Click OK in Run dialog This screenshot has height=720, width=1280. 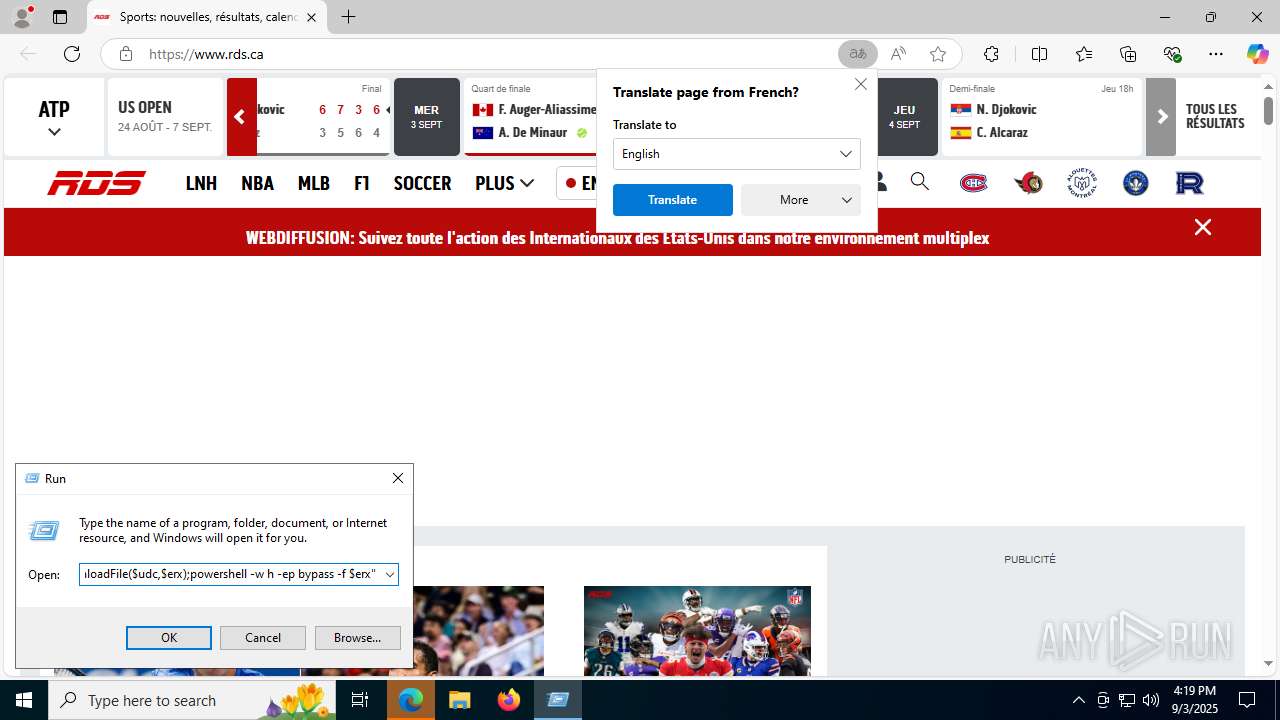[169, 638]
